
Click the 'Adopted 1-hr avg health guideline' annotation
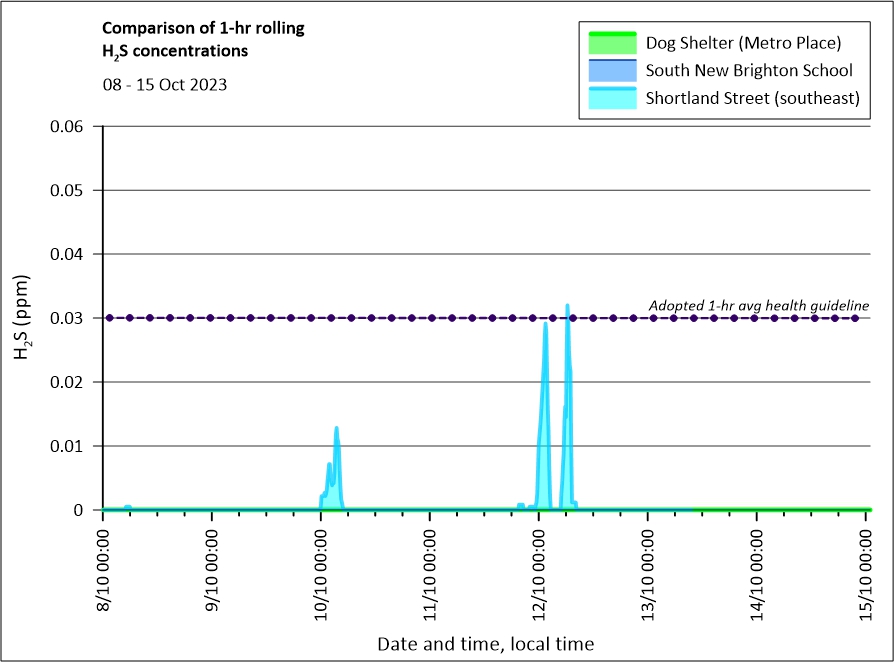[x=758, y=305]
